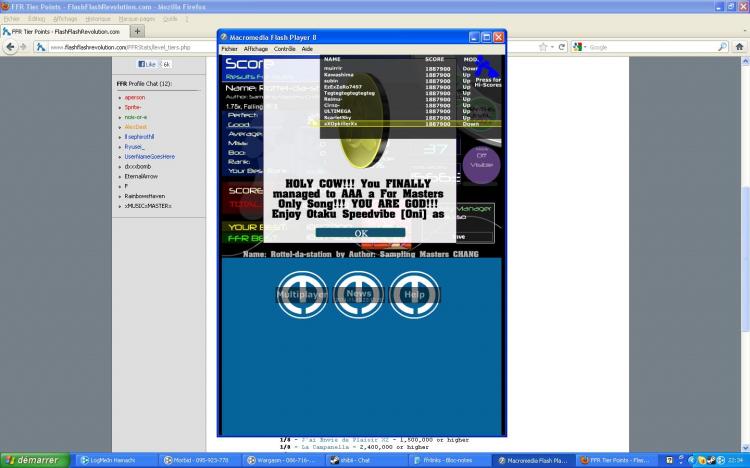Click OK in the HOLY COW dialog
This screenshot has height=468, width=750.
pos(360,233)
